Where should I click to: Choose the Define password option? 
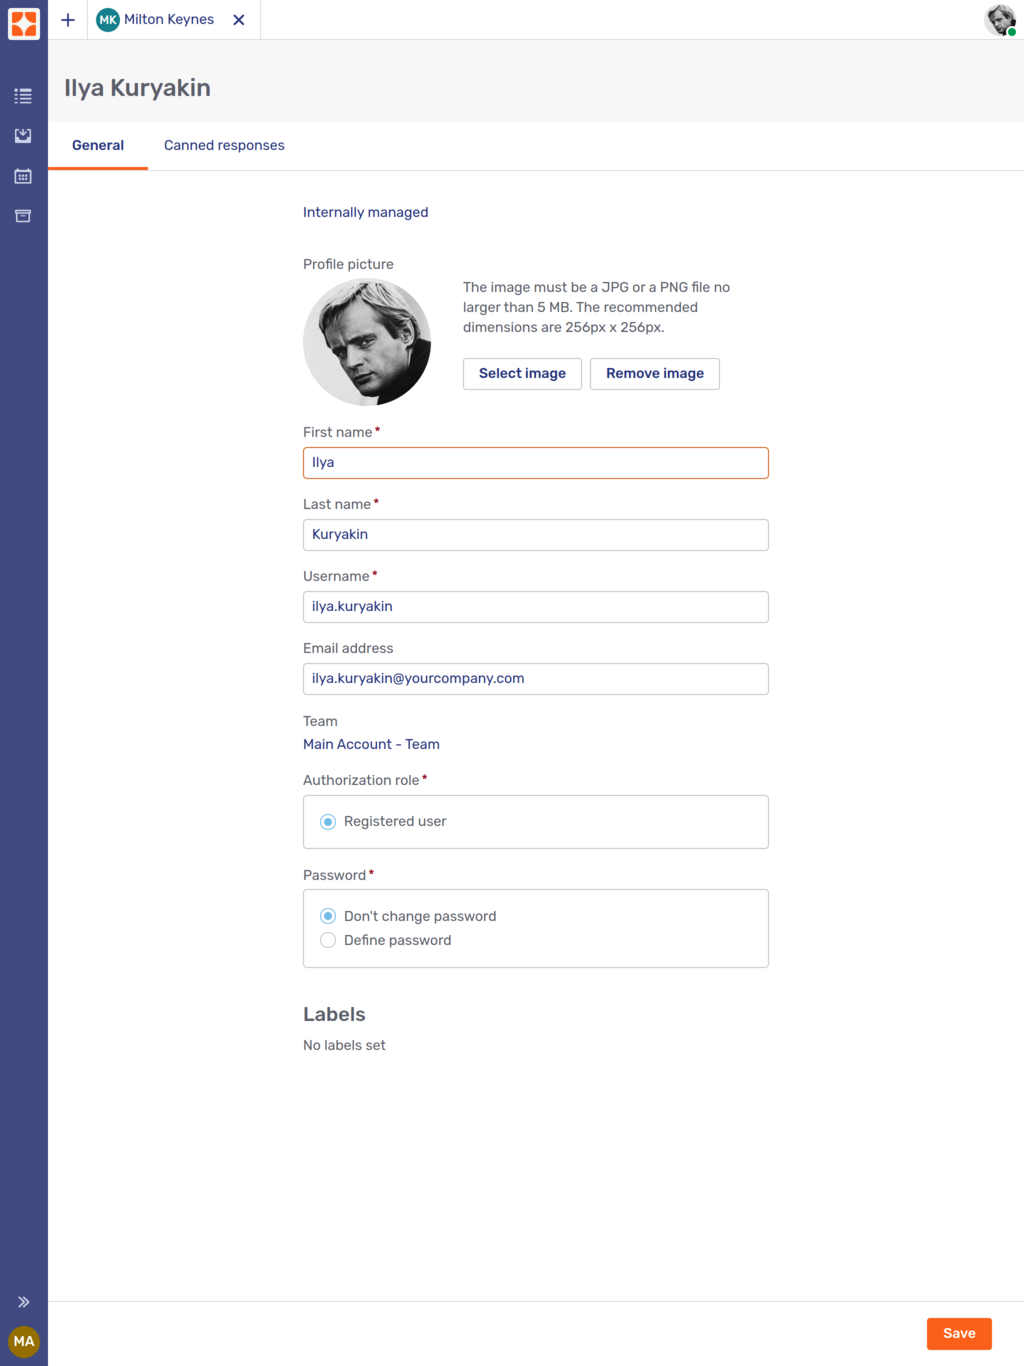pyautogui.click(x=327, y=940)
